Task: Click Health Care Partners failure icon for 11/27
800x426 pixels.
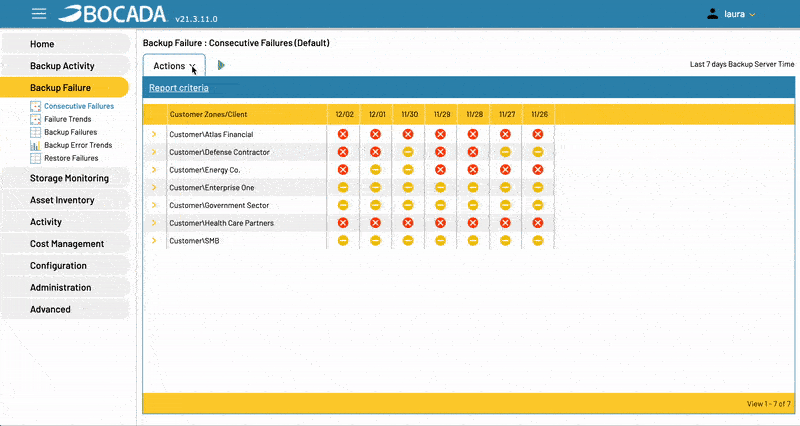Action: (505, 223)
